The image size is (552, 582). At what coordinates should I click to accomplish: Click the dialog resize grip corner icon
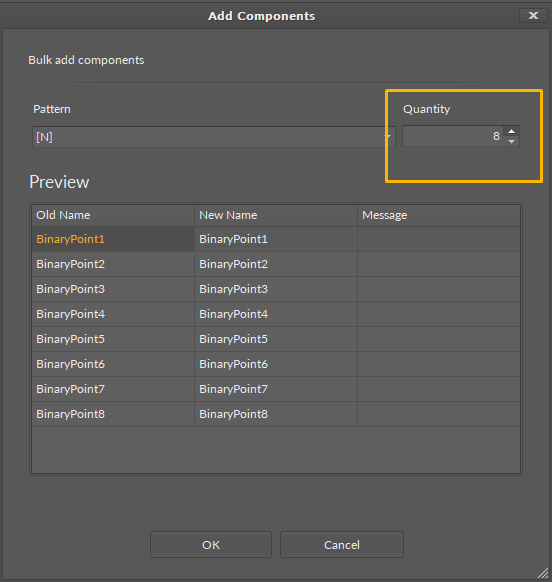(543, 573)
